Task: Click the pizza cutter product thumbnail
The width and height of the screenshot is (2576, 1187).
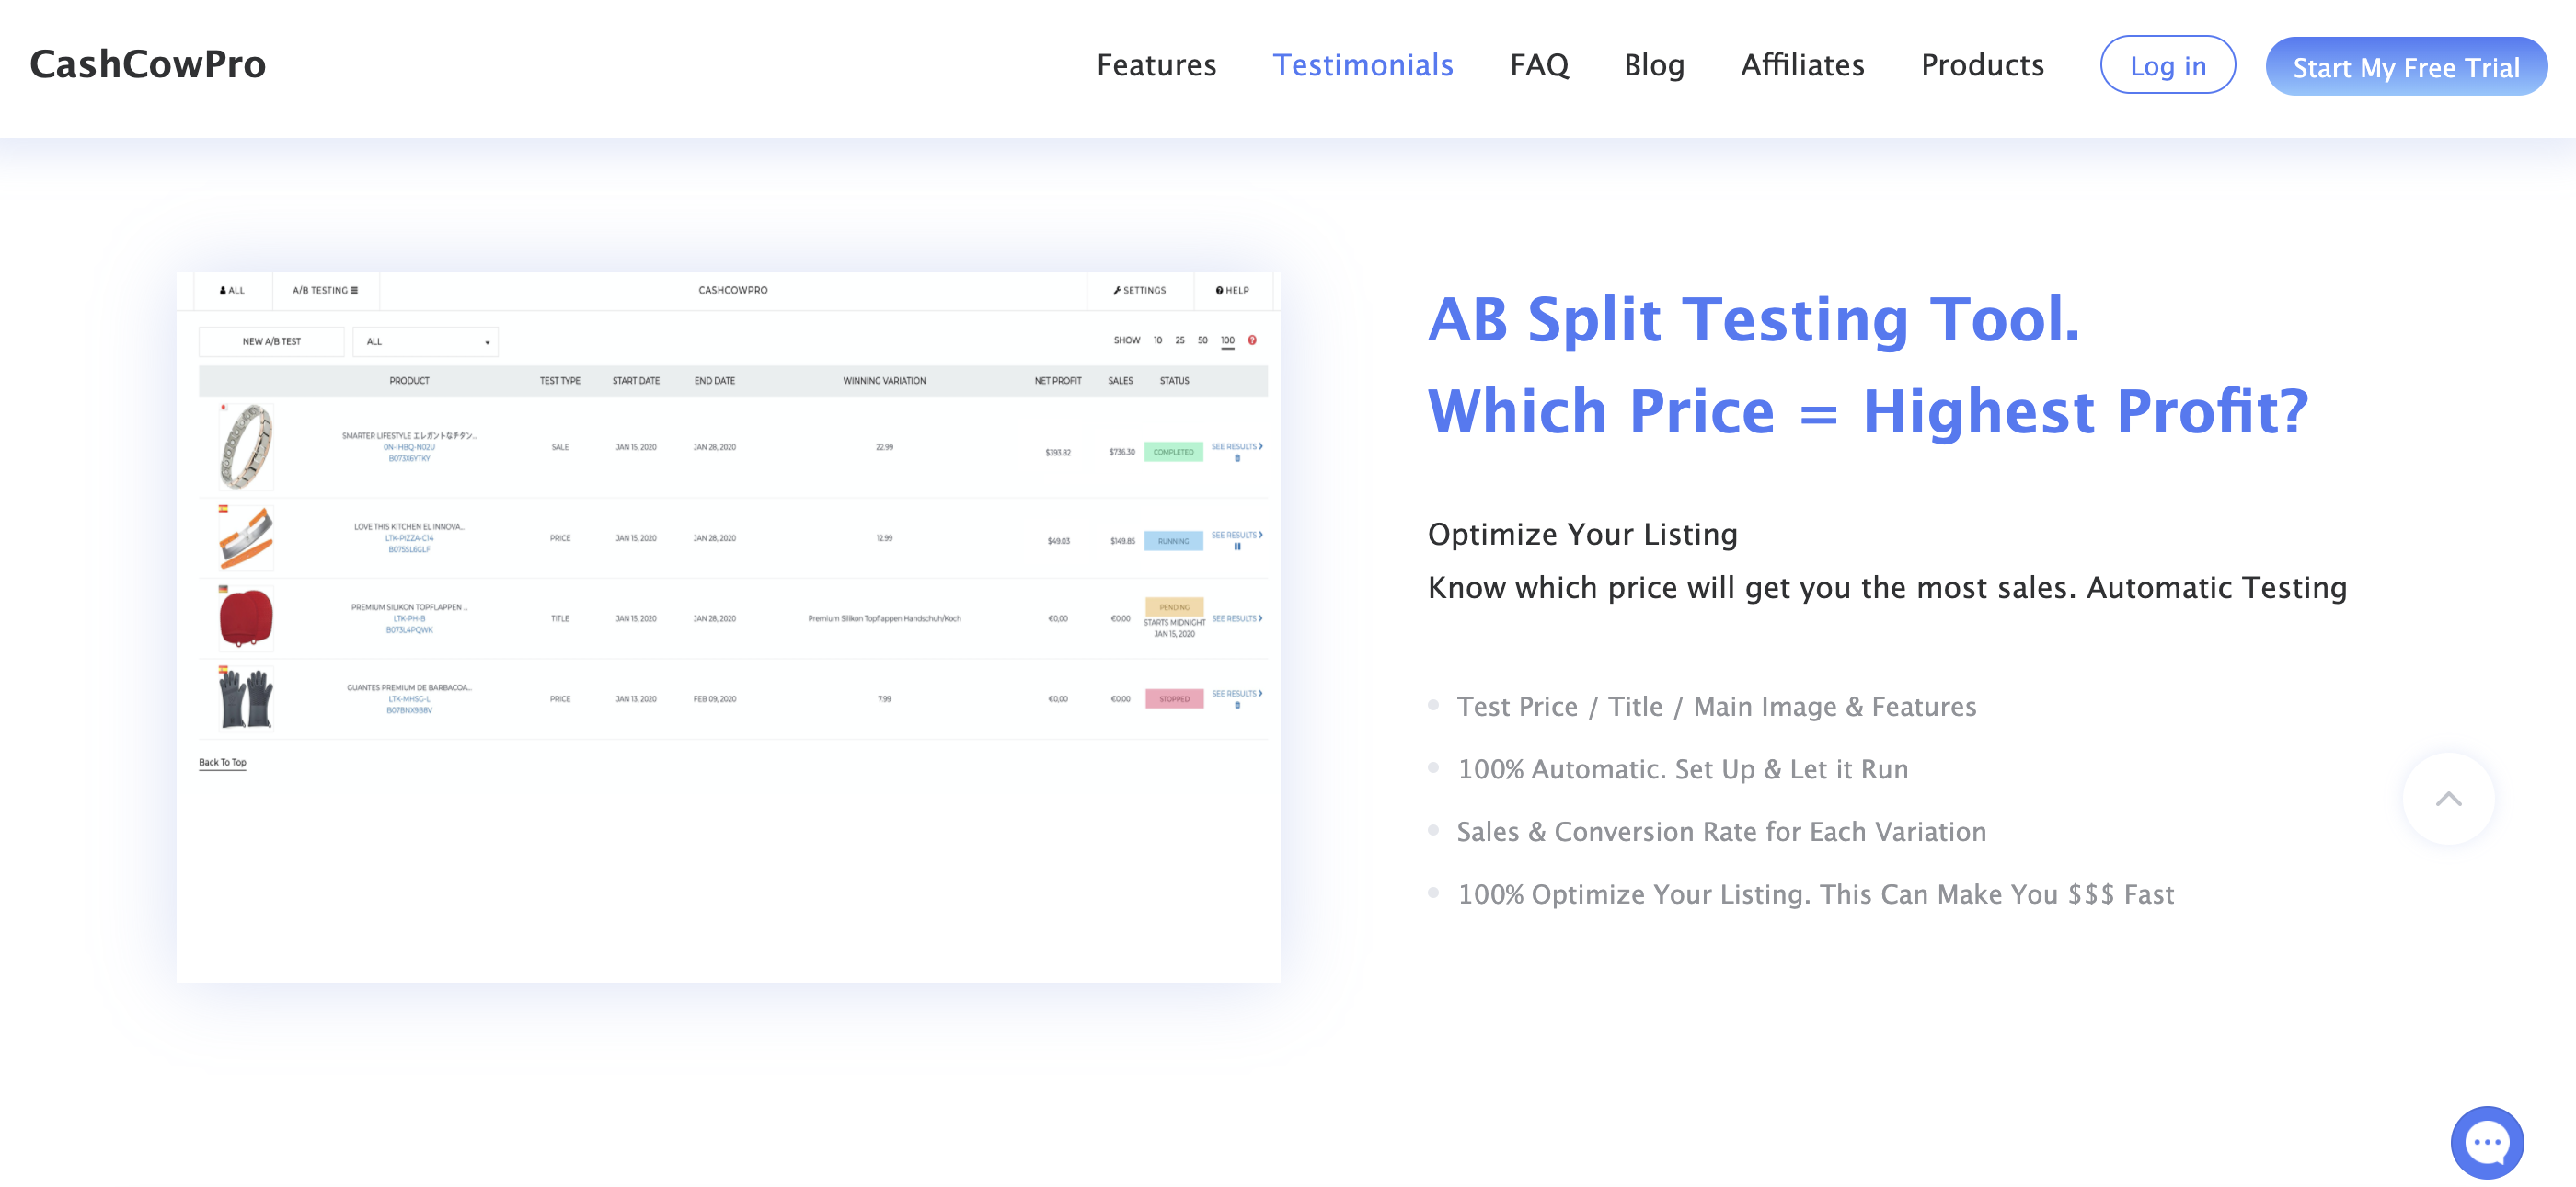Action: [x=246, y=538]
